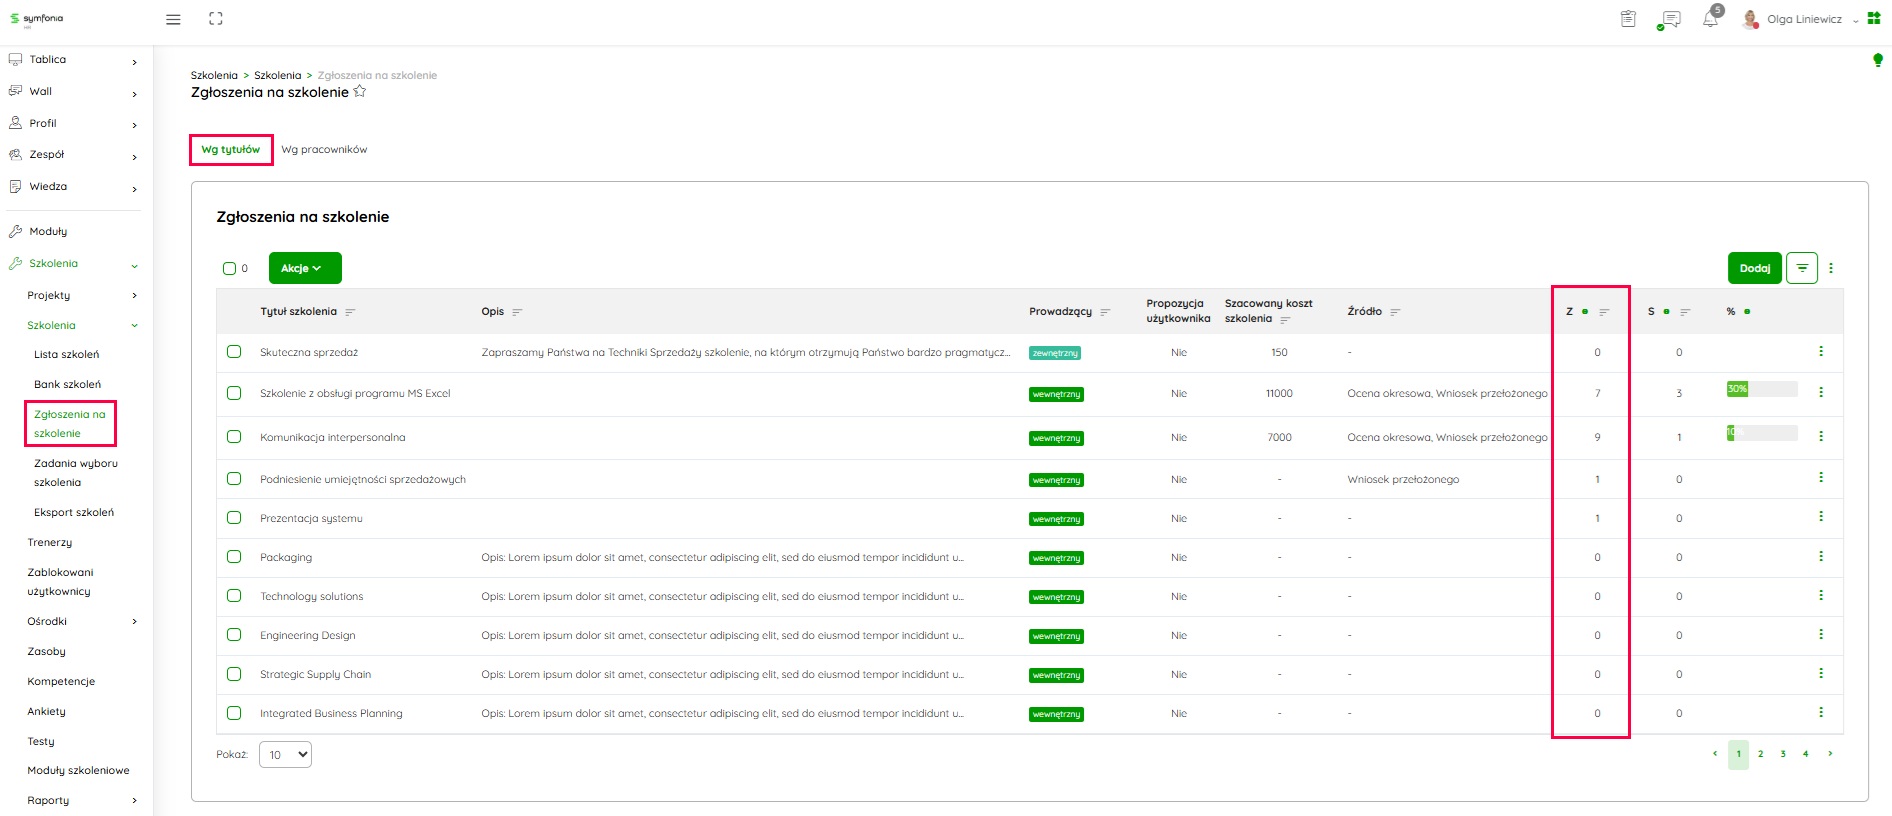Switch to the Wg pracowników tab
The height and width of the screenshot is (816, 1892).
click(324, 150)
